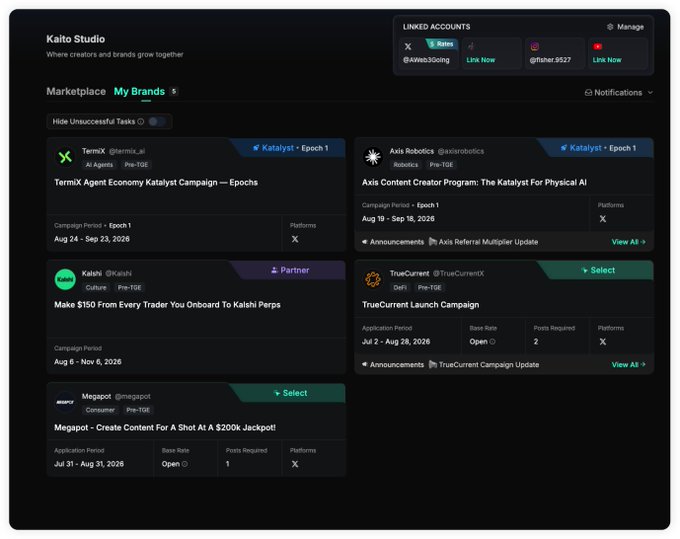
Task: Click the Notifications inbox icon
Action: [588, 92]
